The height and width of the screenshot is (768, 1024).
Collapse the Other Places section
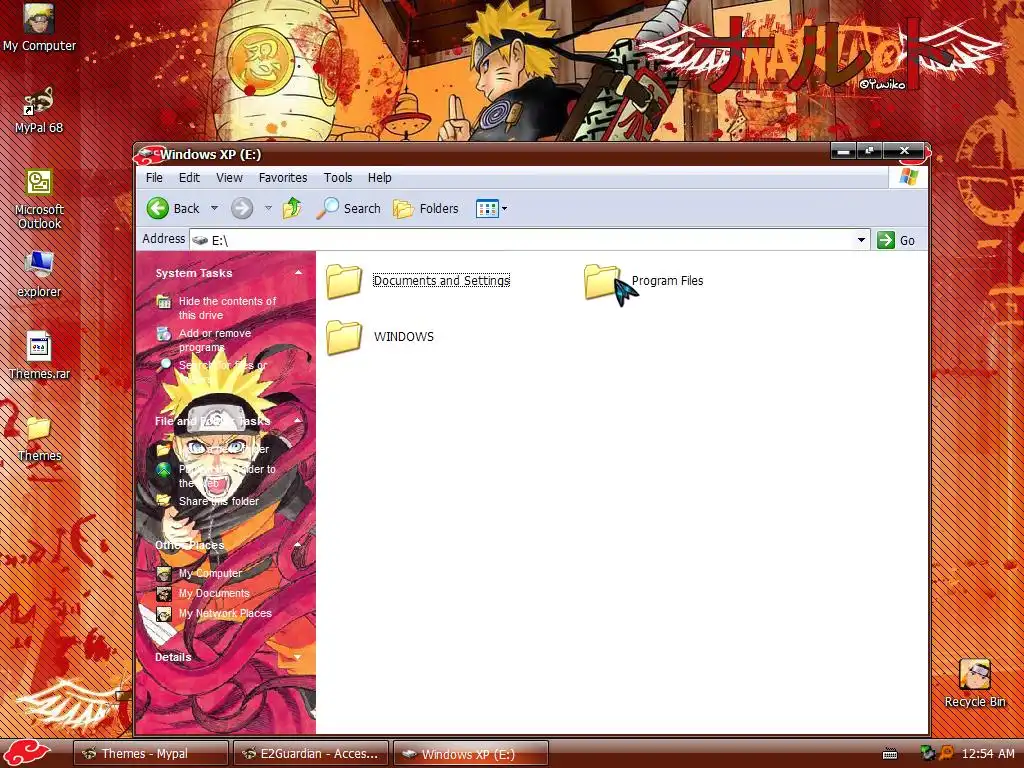click(x=298, y=545)
